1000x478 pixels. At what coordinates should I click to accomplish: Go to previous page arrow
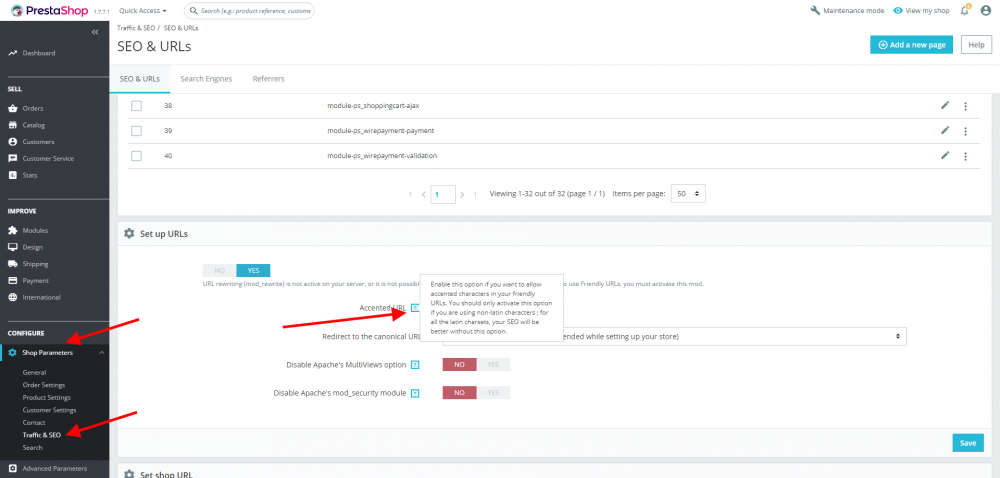tap(423, 194)
